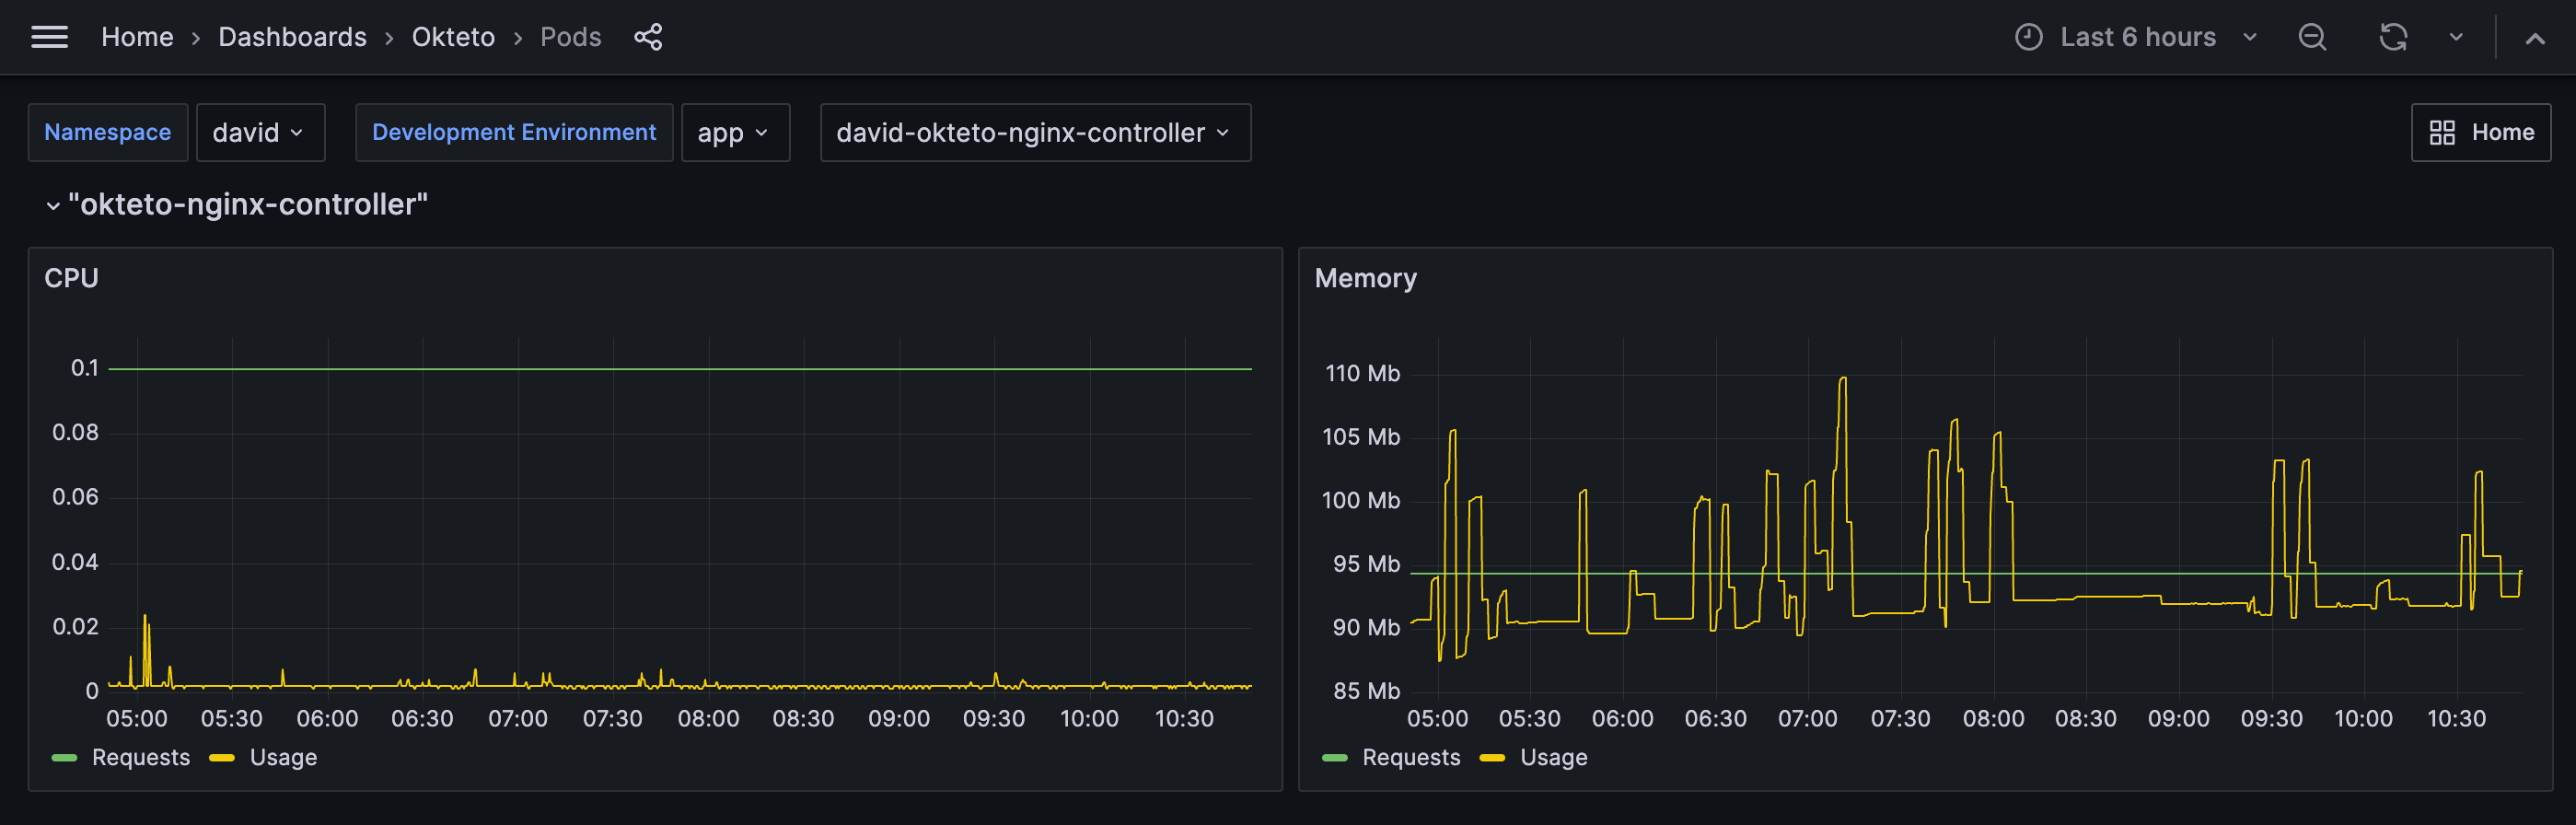Toggle Requests series in CPU legend

coord(140,757)
